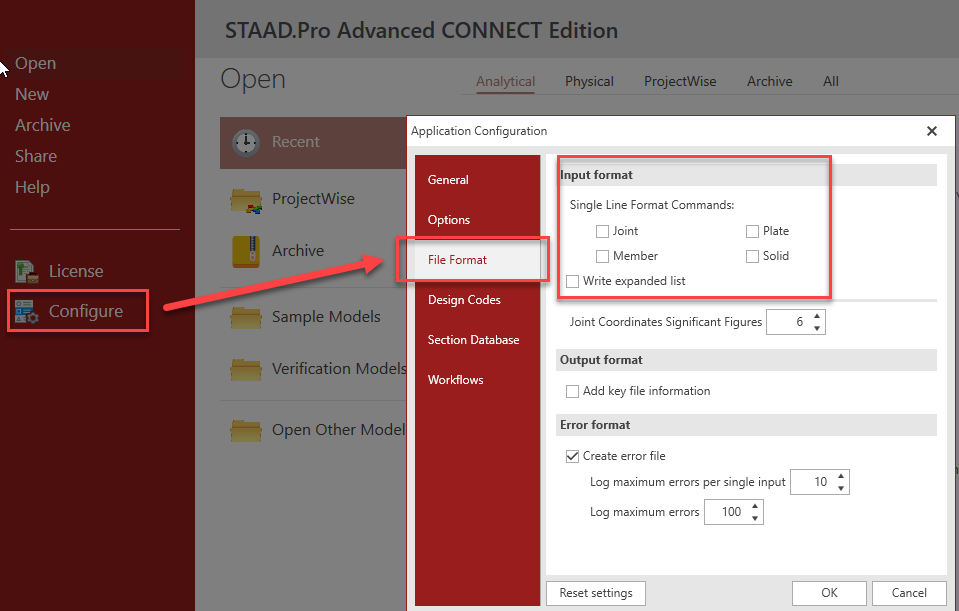Click the Open Other Model folder icon

(246, 430)
